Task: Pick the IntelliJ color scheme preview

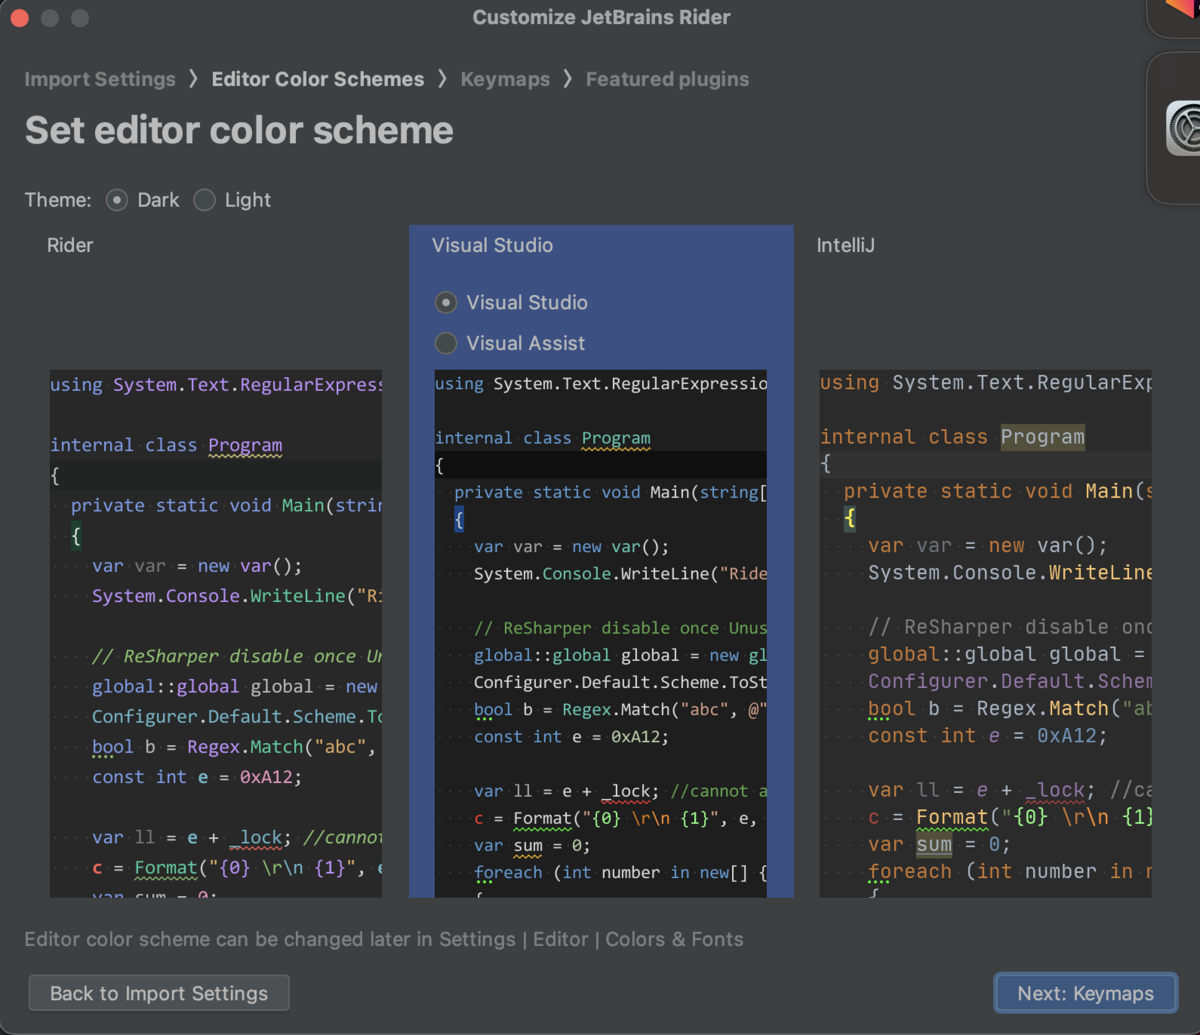Action: 985,633
